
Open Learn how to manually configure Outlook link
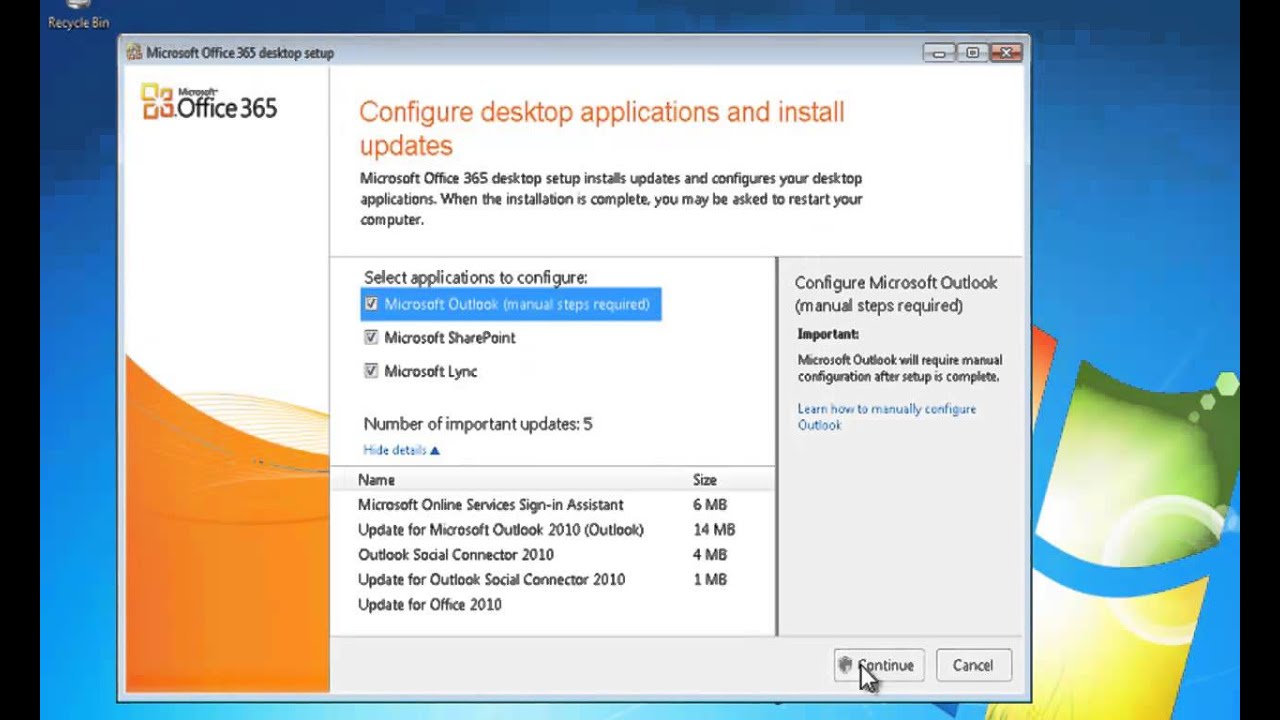pyautogui.click(x=887, y=417)
